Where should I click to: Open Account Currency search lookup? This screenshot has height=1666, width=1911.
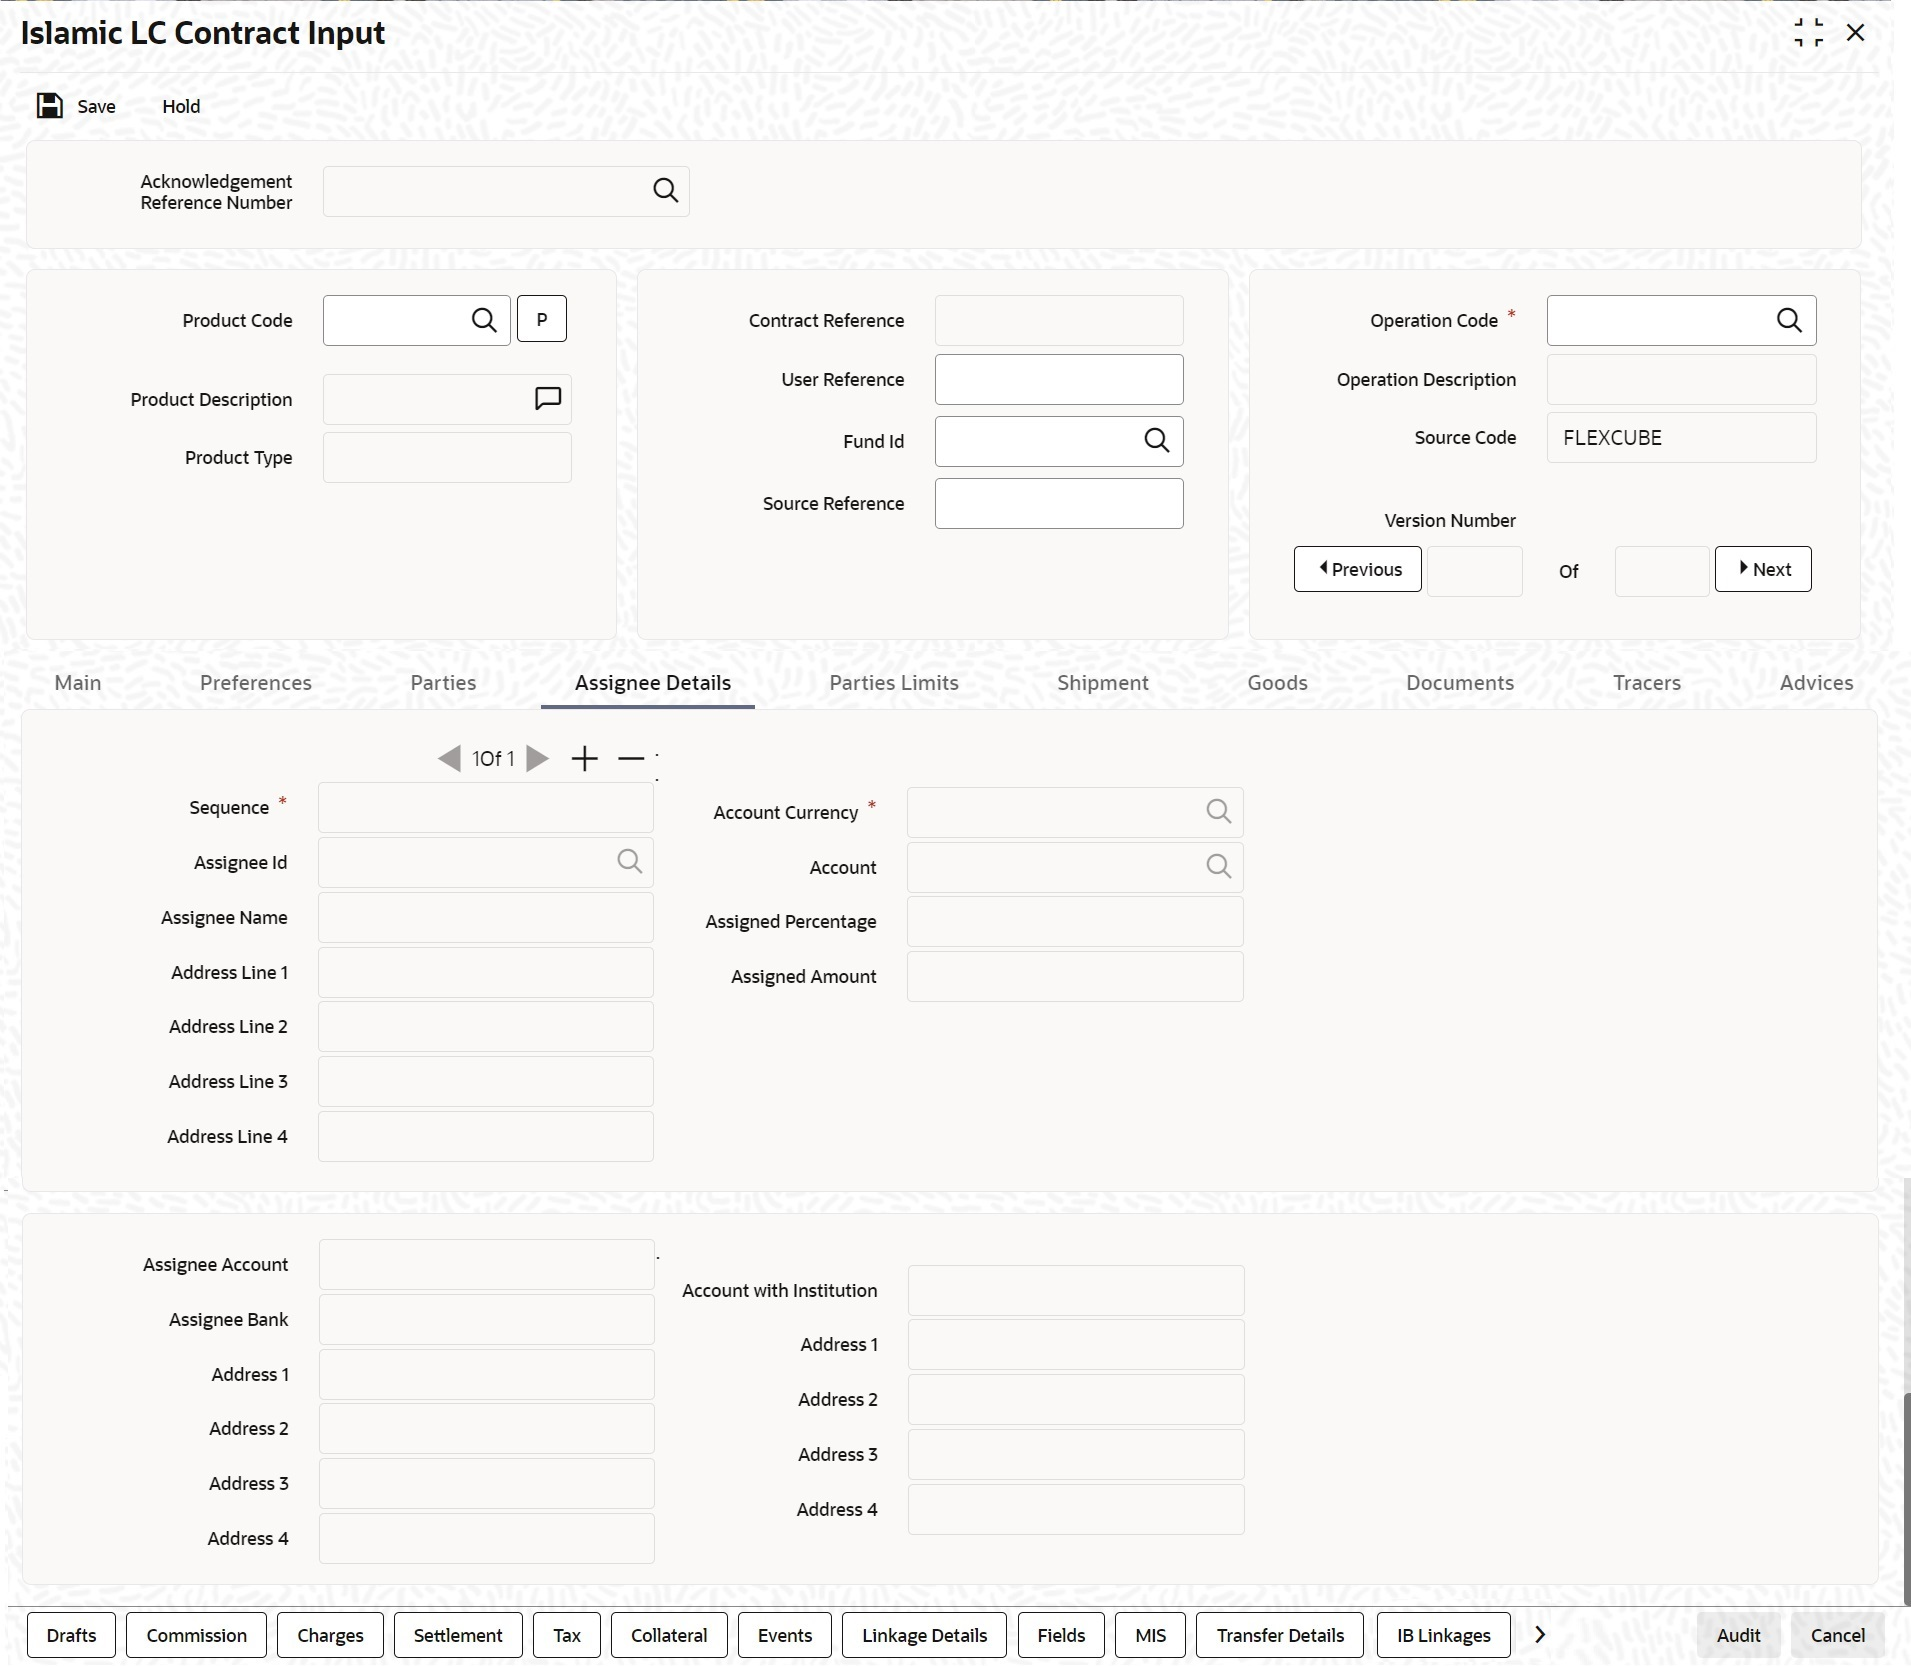pyautogui.click(x=1218, y=812)
